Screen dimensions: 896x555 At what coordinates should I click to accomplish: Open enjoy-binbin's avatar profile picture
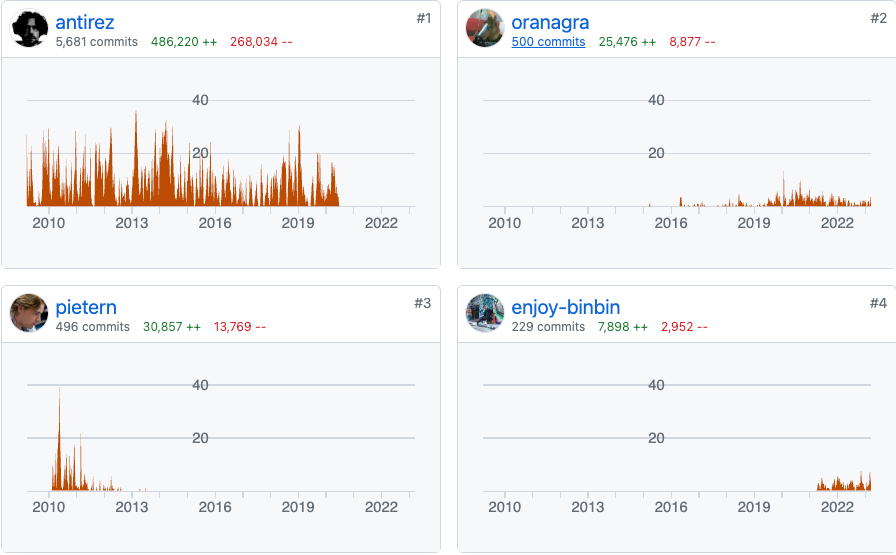point(485,313)
